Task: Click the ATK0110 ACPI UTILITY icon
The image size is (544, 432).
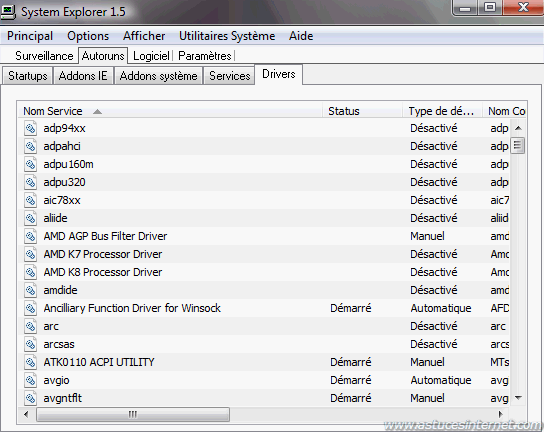Action: 31,362
